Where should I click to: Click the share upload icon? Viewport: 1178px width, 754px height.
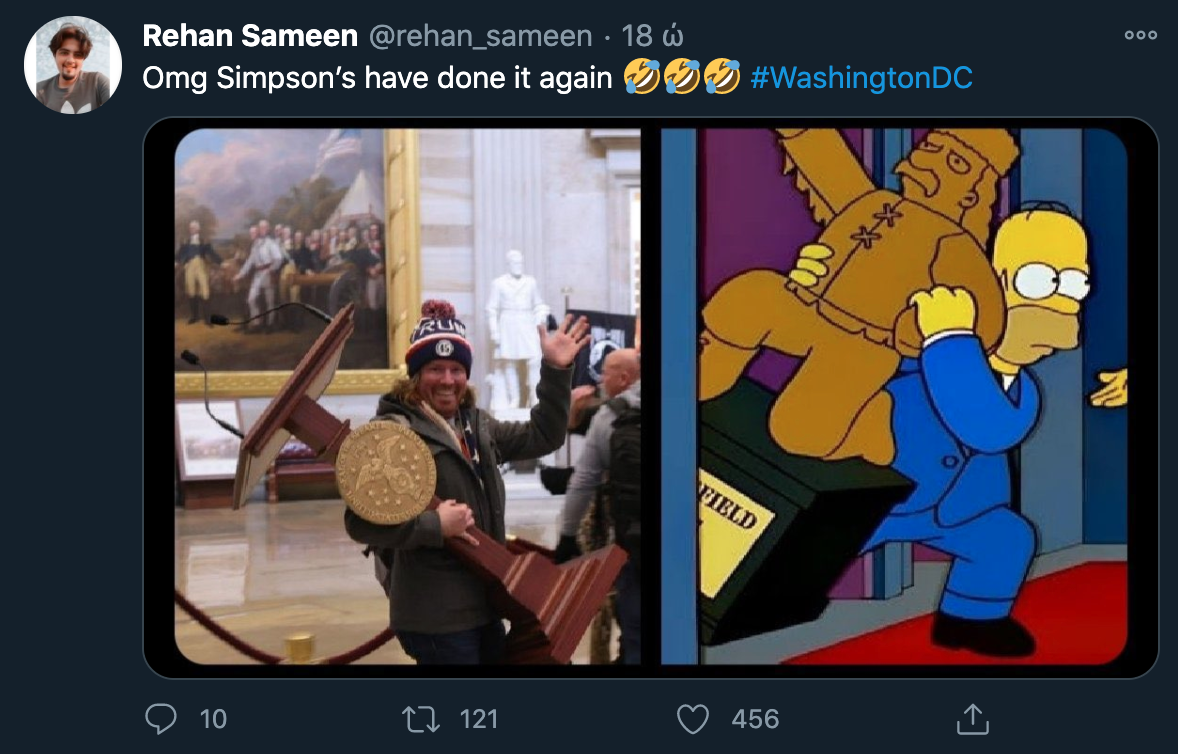coord(970,718)
